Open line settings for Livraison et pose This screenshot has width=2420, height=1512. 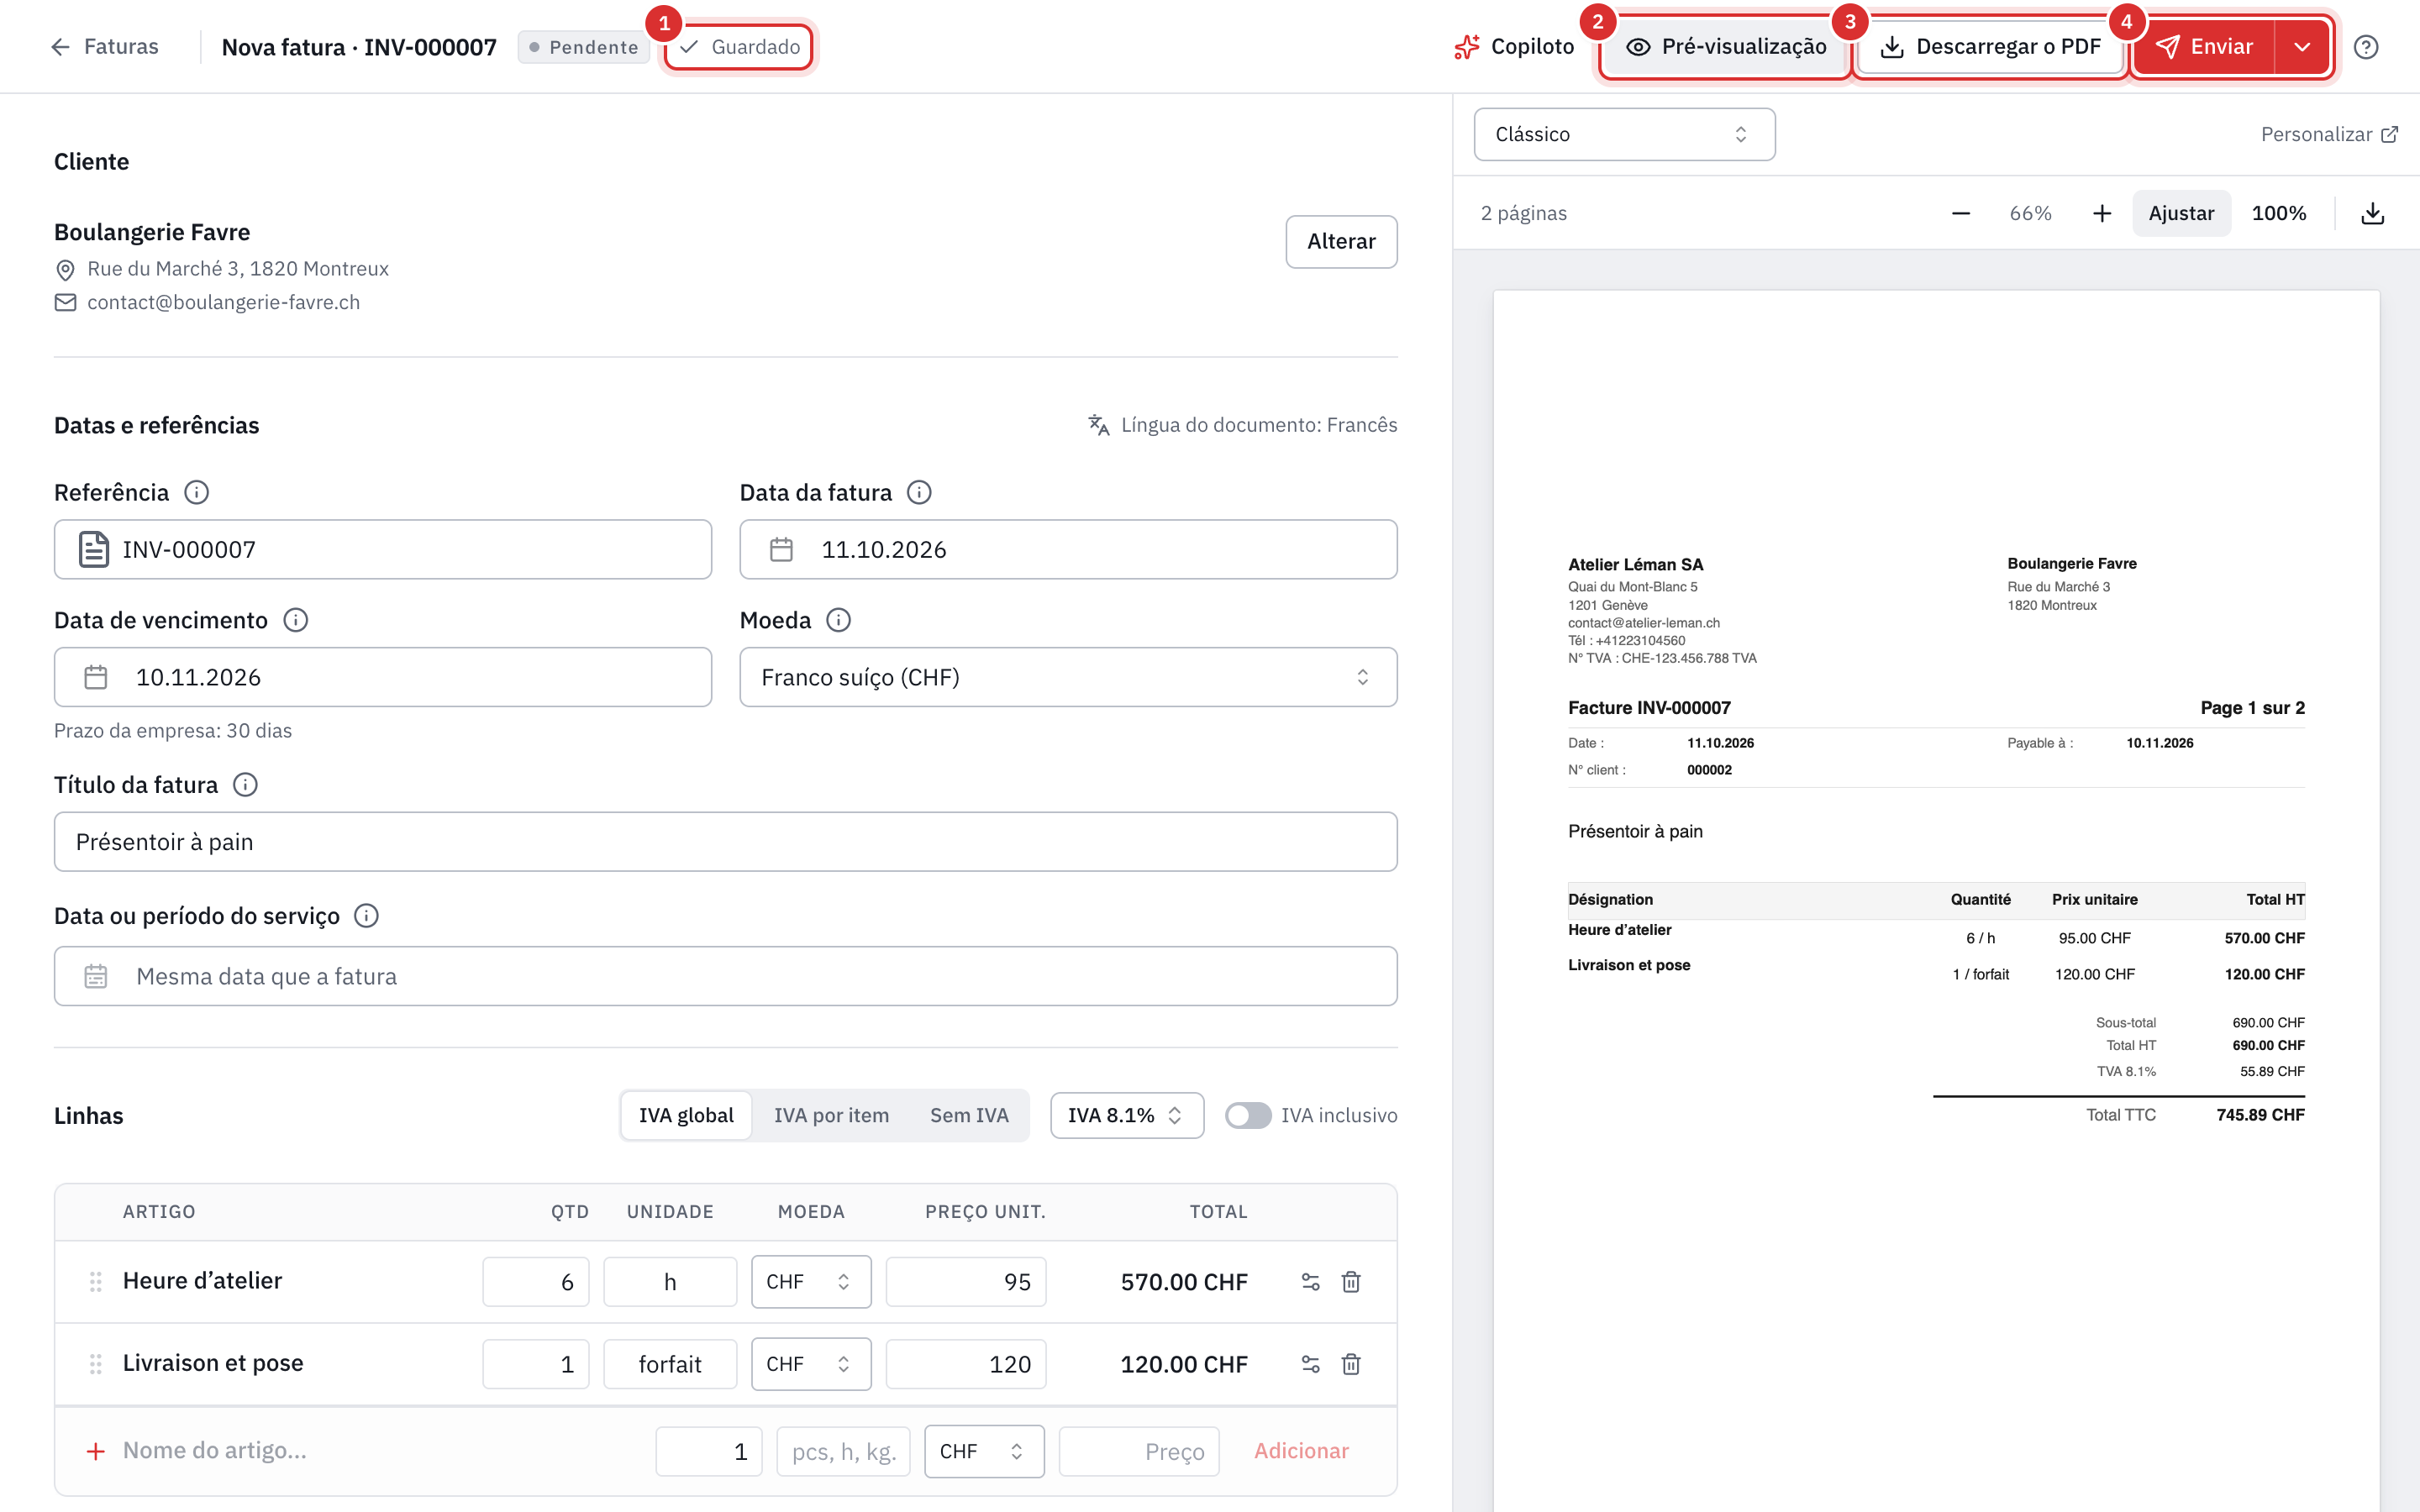pos(1310,1363)
